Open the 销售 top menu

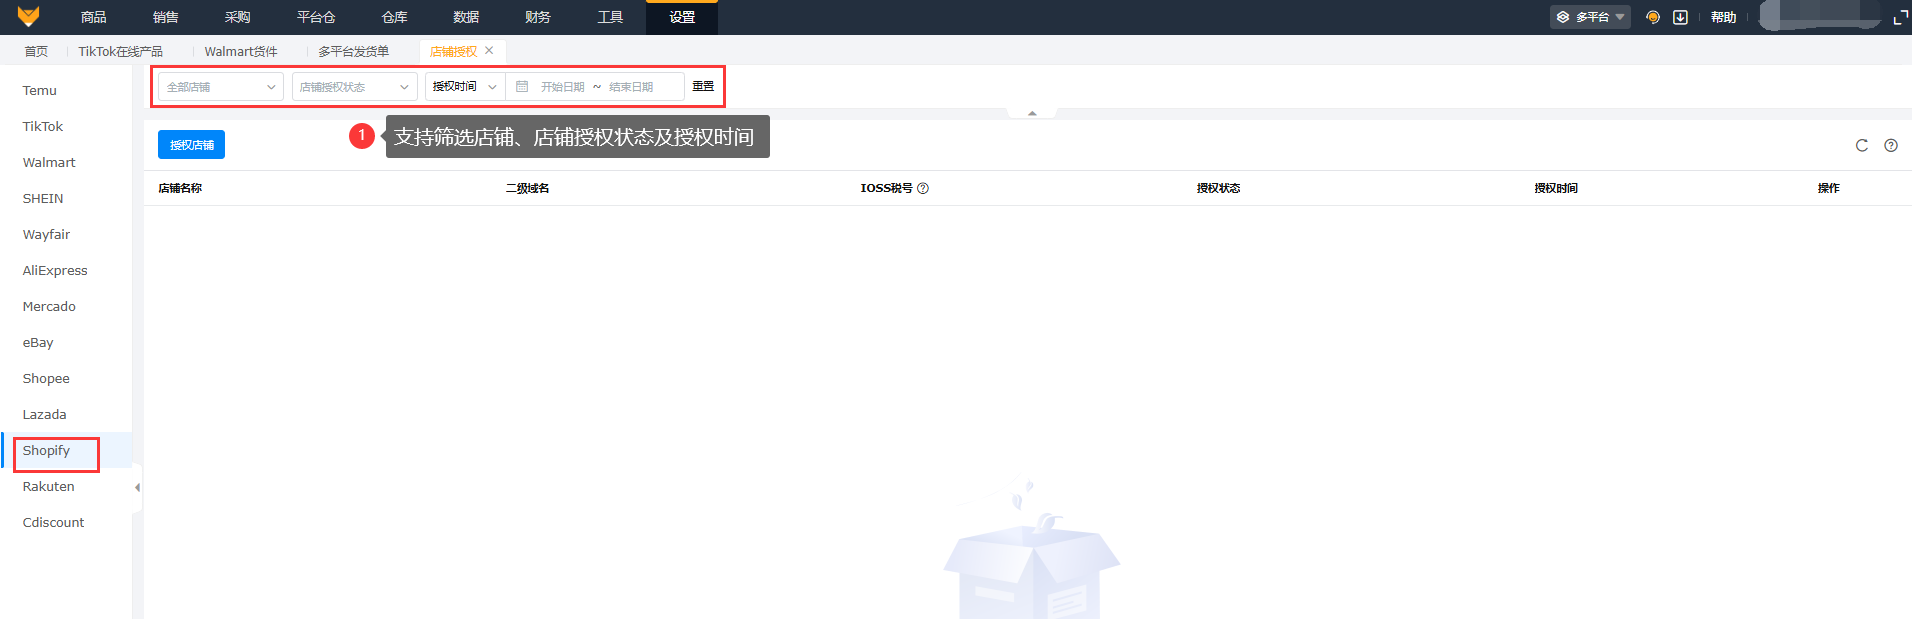(166, 17)
